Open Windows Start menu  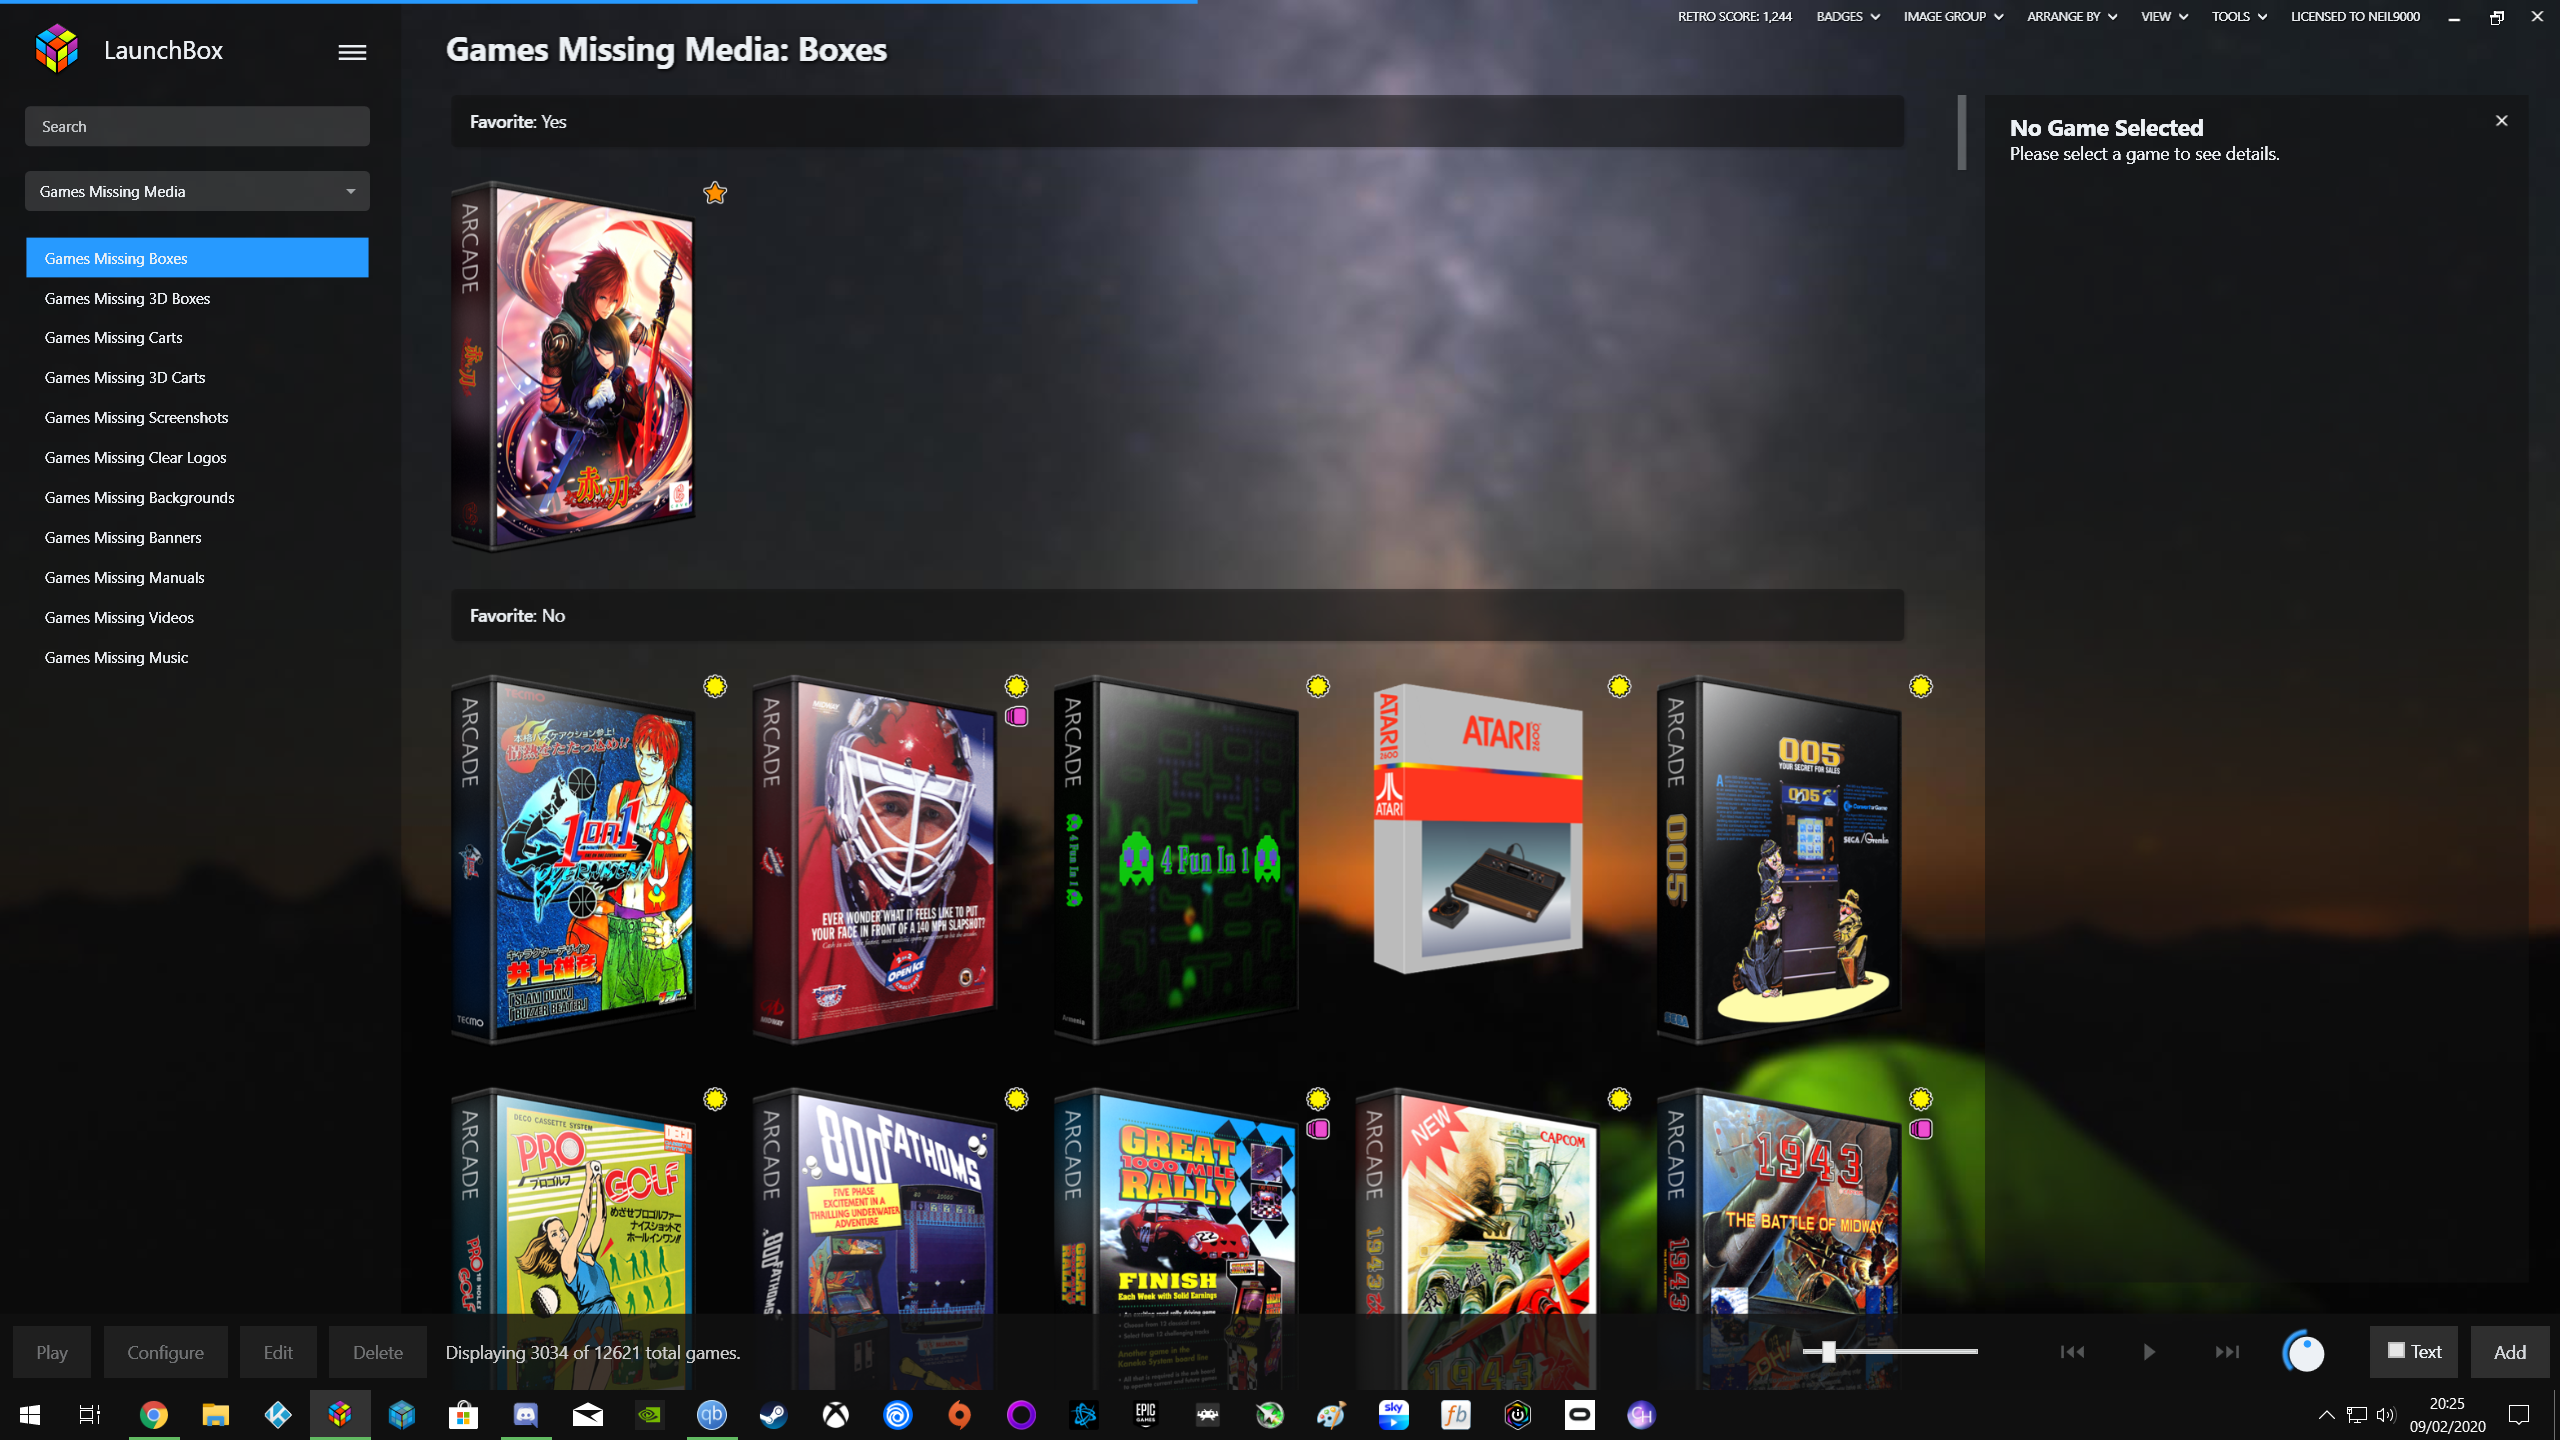(x=30, y=1415)
